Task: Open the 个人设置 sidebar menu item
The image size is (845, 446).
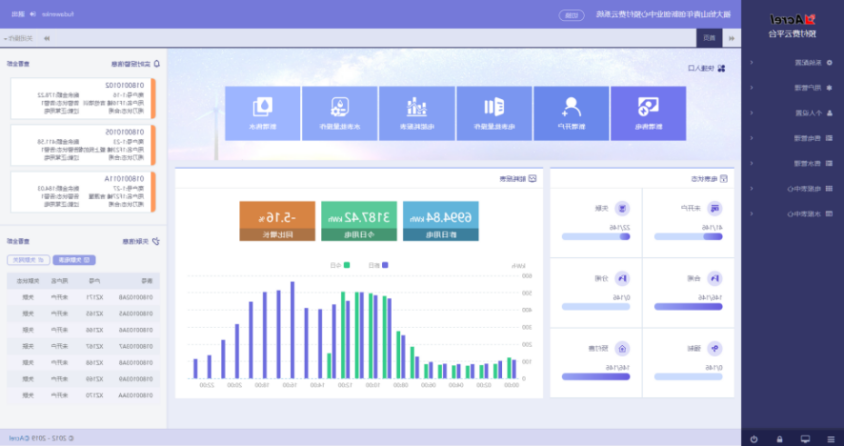Action: tap(792, 113)
